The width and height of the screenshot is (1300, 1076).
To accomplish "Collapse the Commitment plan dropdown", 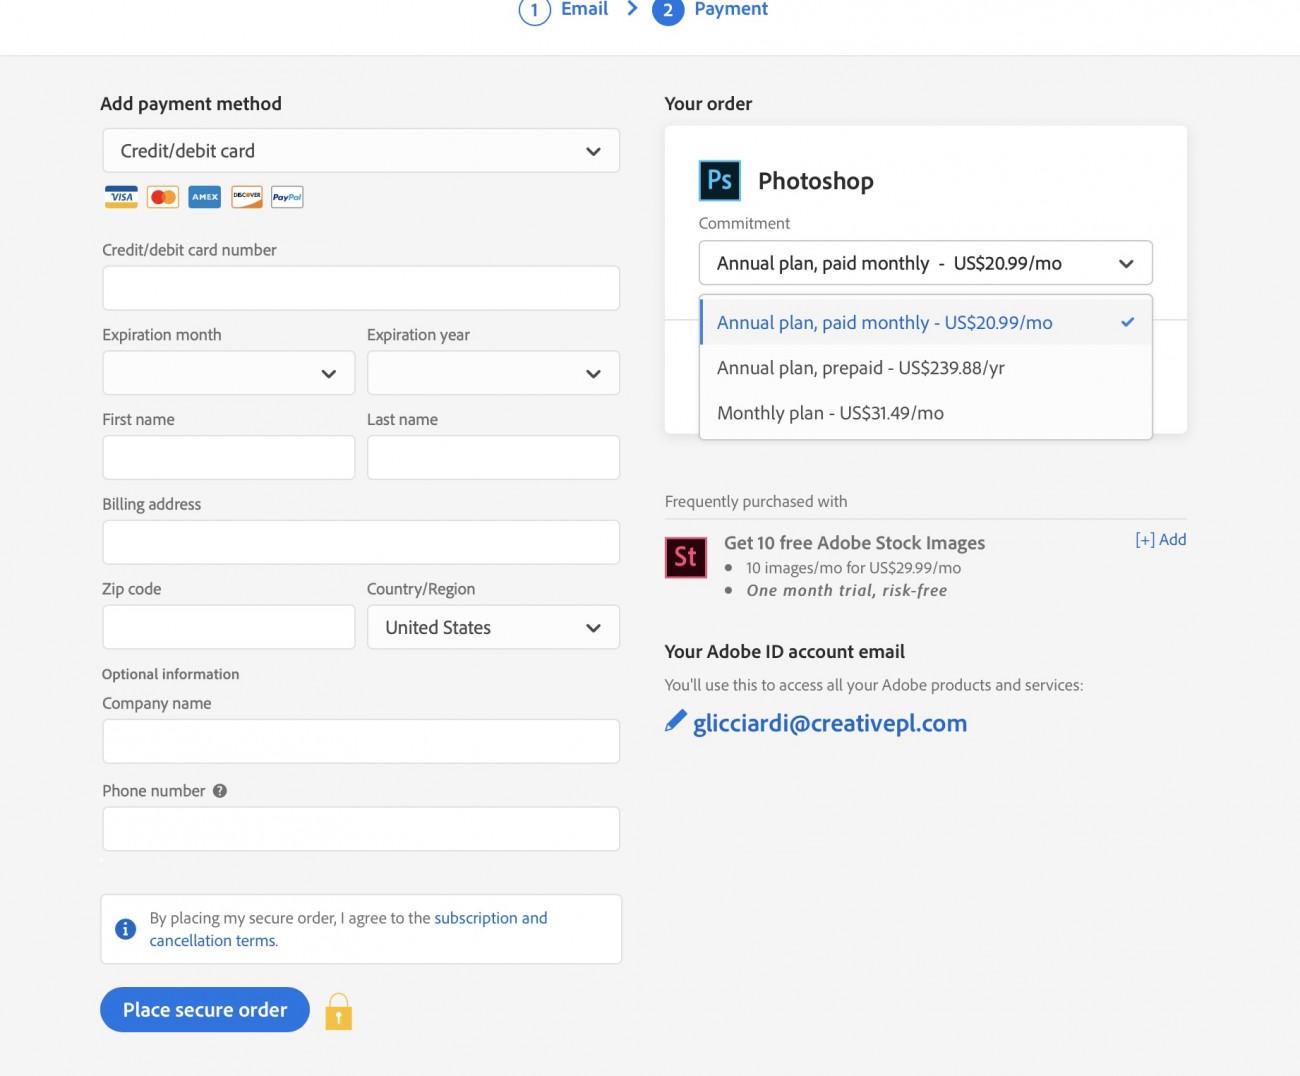I will click(x=925, y=263).
